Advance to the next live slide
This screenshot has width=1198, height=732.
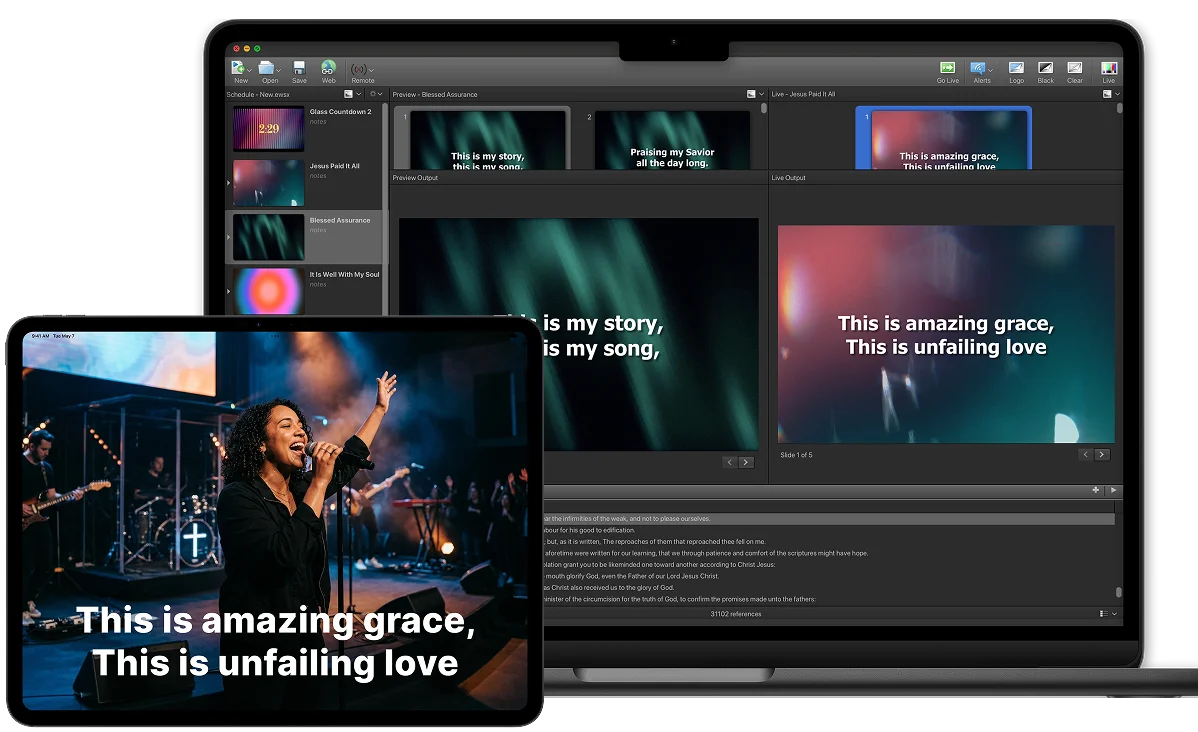click(x=1102, y=454)
